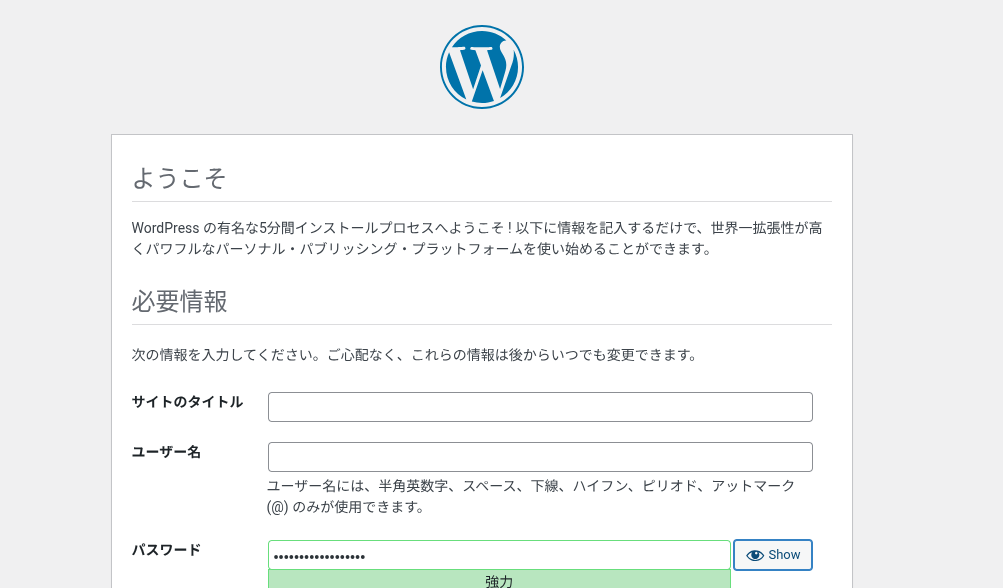Click the sentence starting 次の情報を入力
Image resolution: width=1003 pixels, height=588 pixels.
[415, 354]
